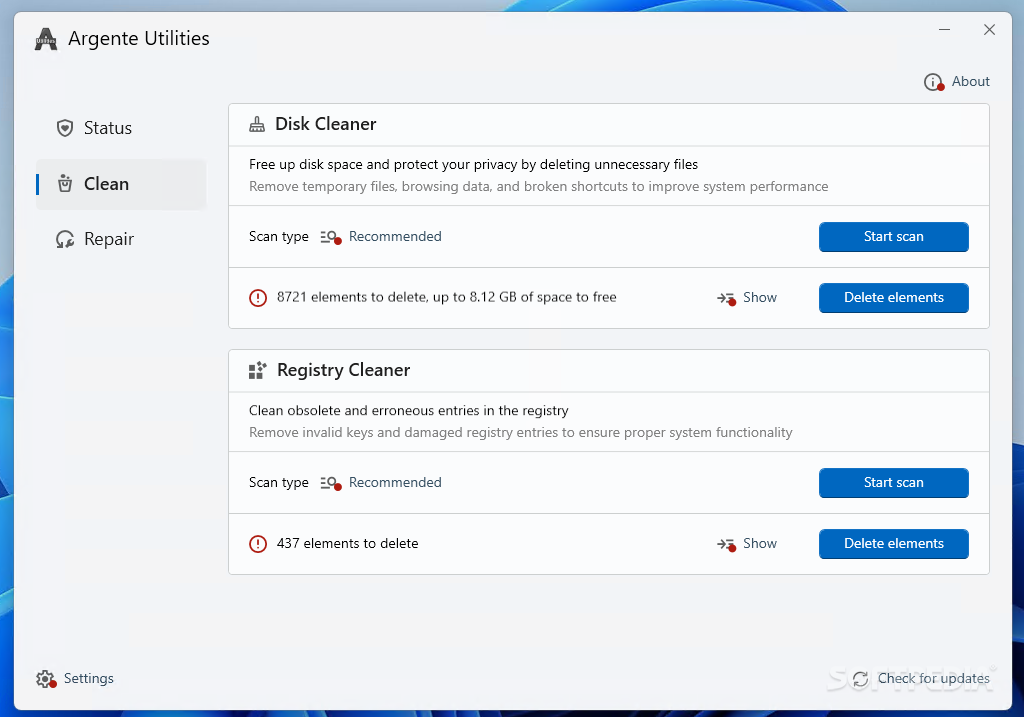
Task: Click the Settings gear icon
Action: click(46, 679)
